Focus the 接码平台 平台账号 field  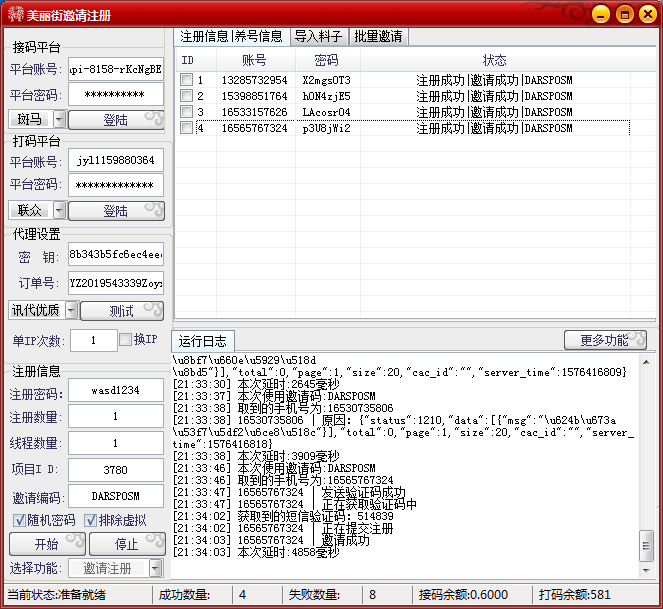pos(116,69)
